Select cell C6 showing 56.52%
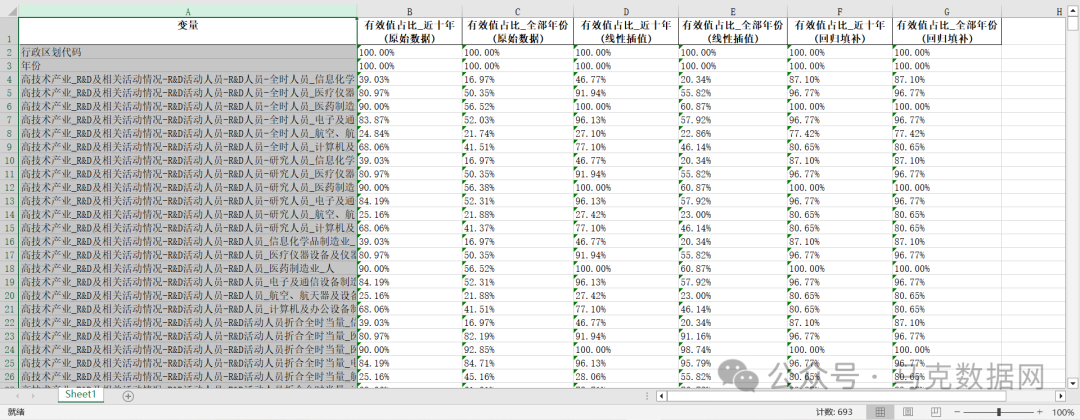Screen dimensions: 1080x420 point(517,107)
